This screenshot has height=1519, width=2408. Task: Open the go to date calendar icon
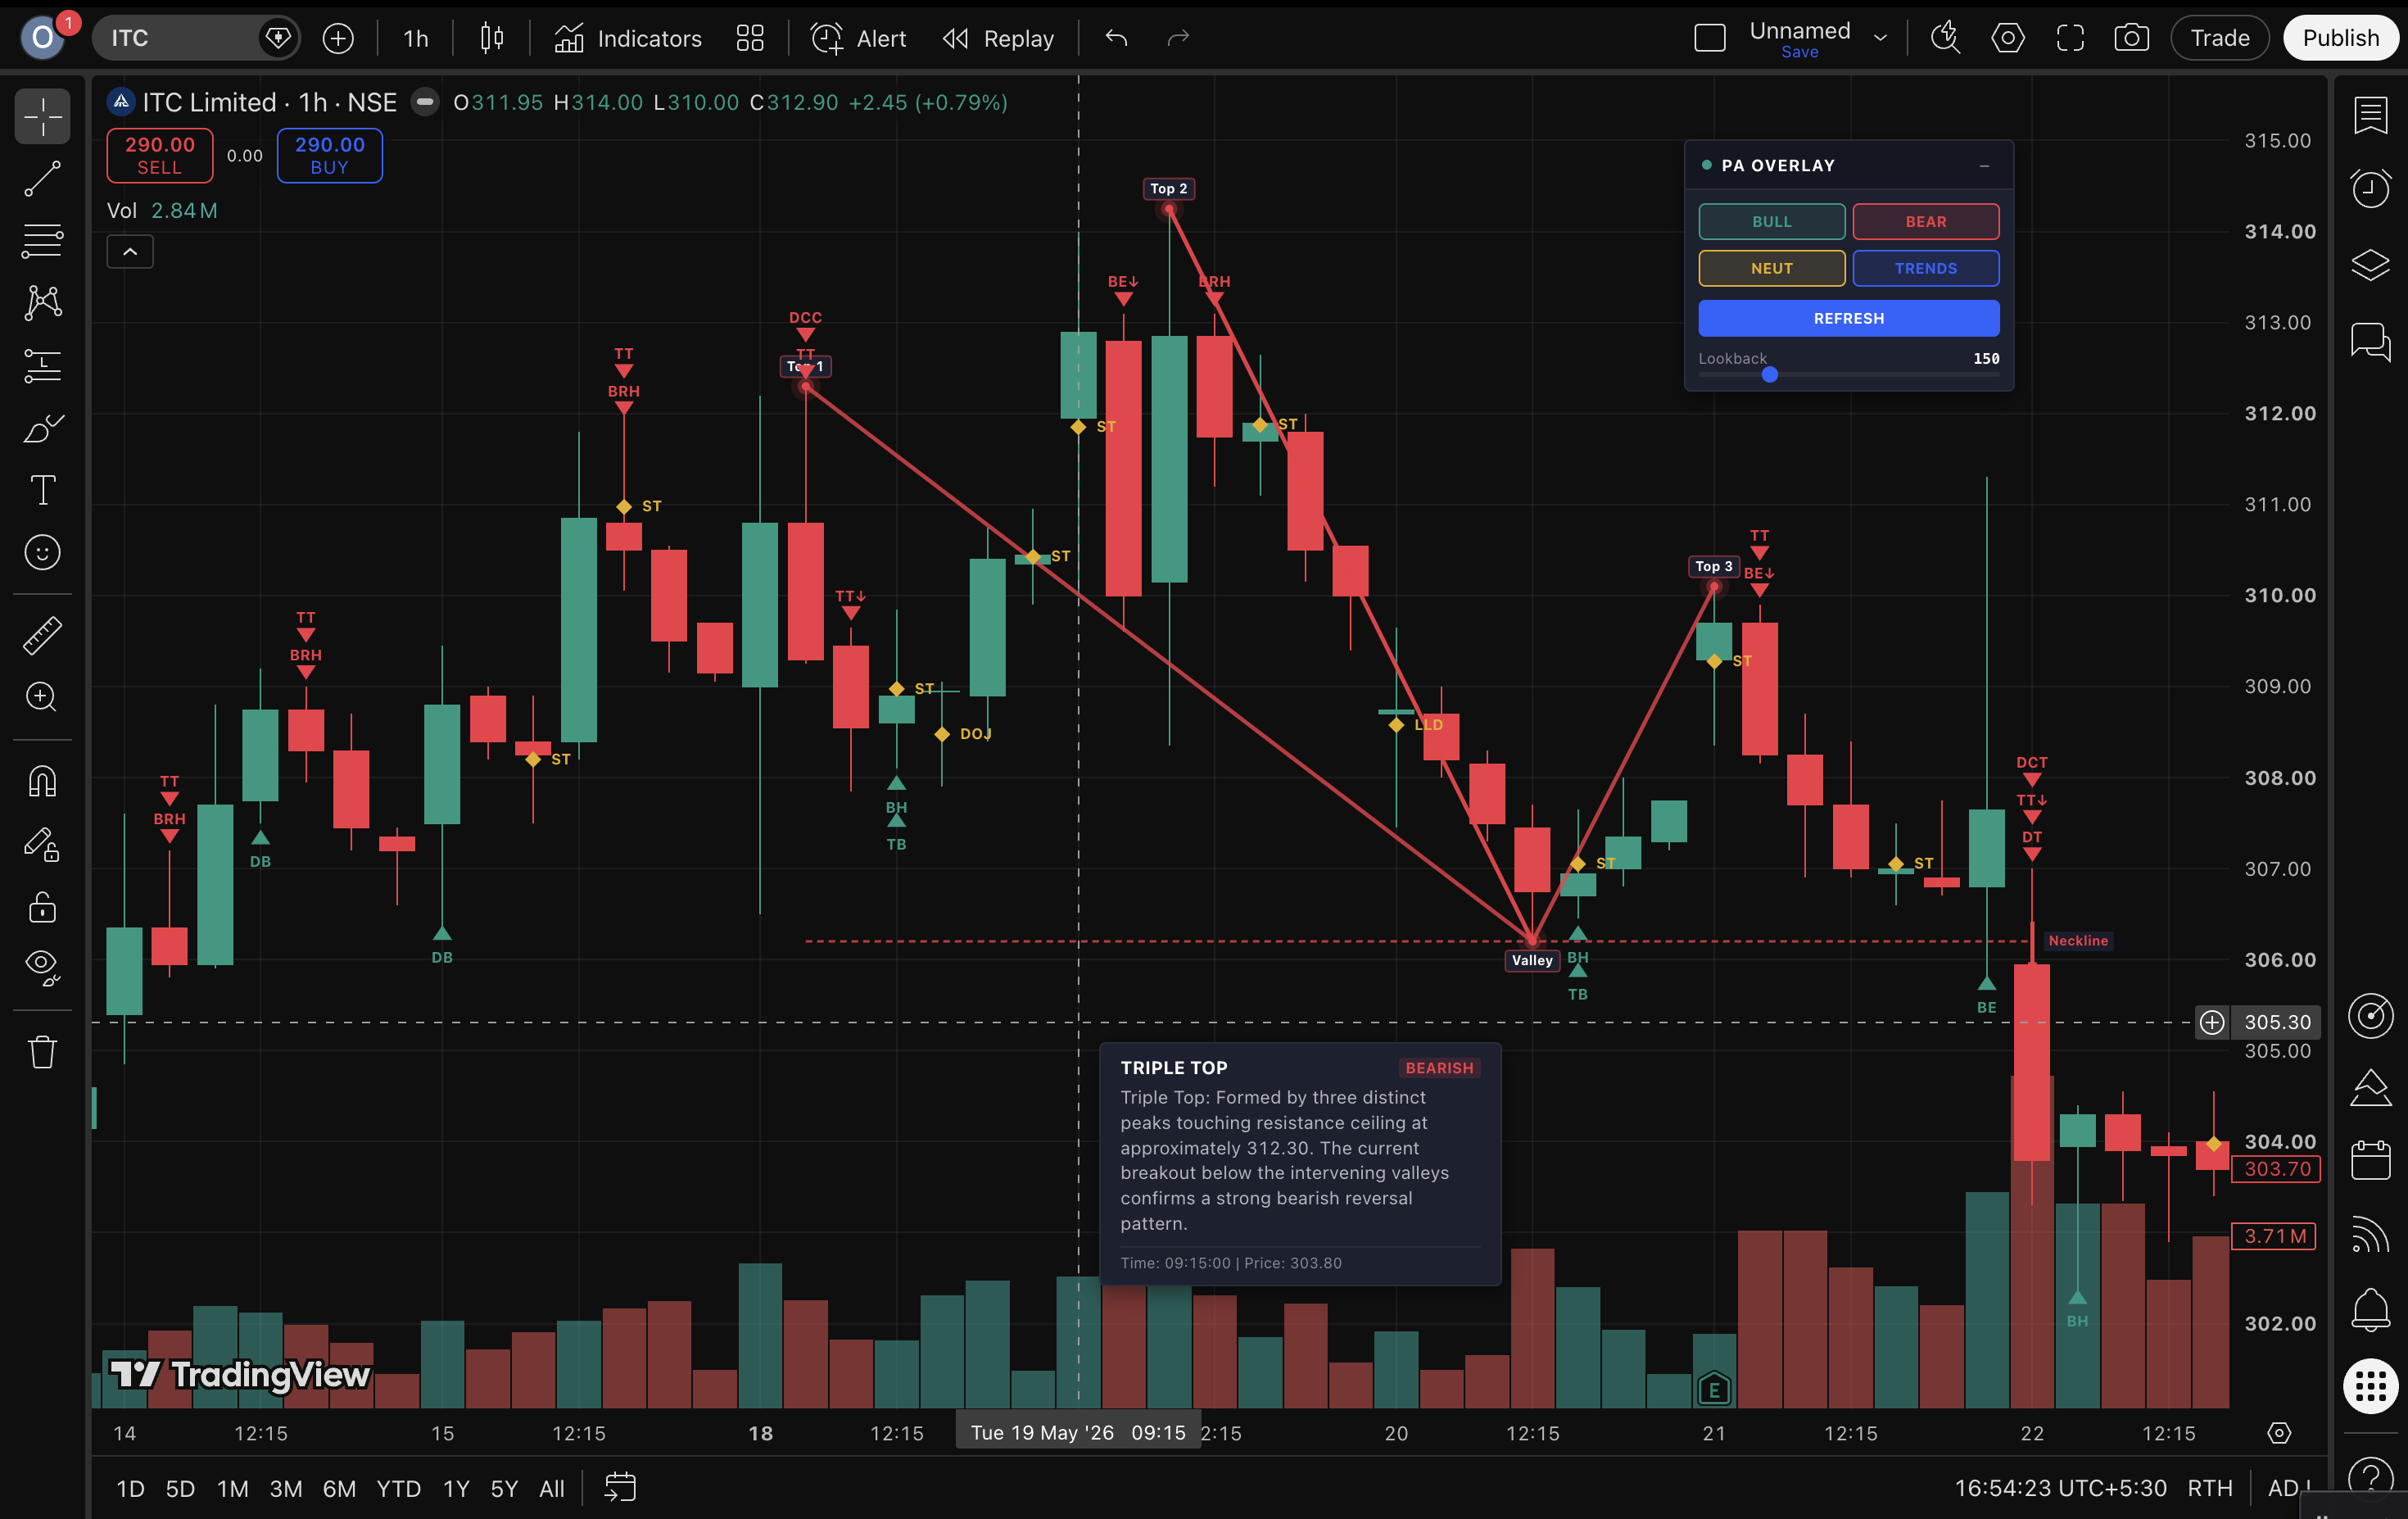(620, 1487)
